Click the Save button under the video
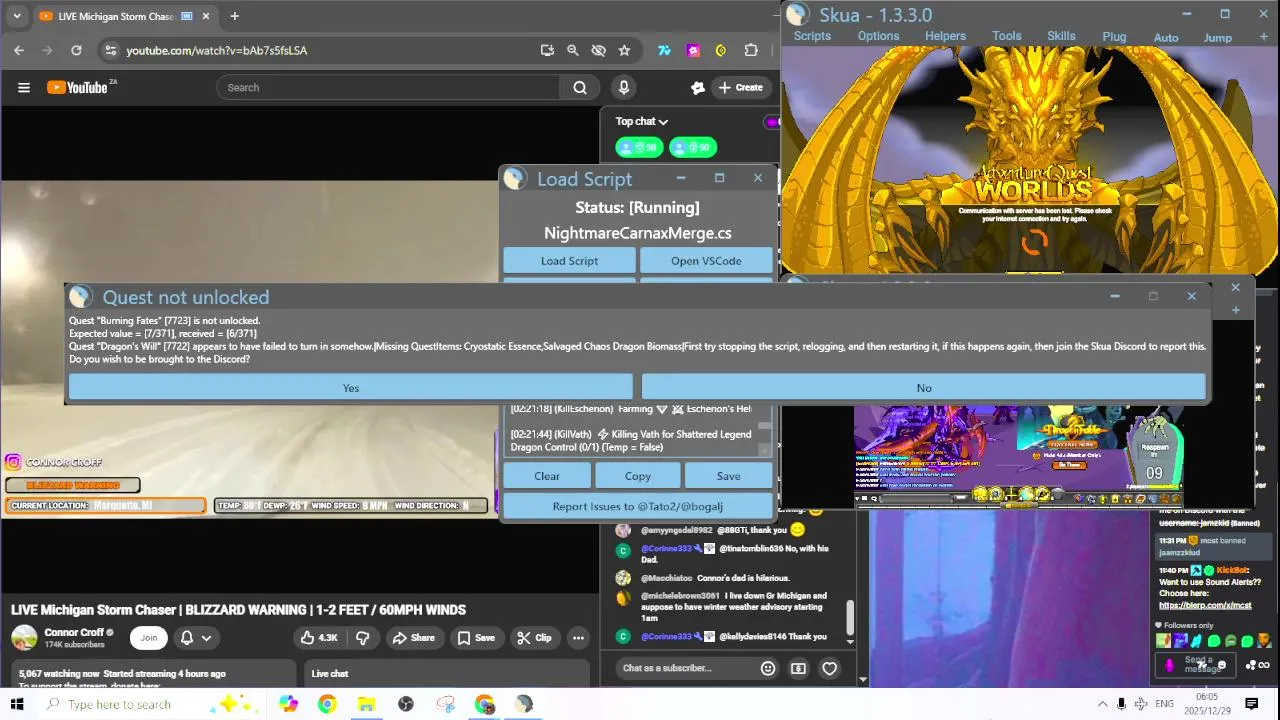 (x=476, y=637)
